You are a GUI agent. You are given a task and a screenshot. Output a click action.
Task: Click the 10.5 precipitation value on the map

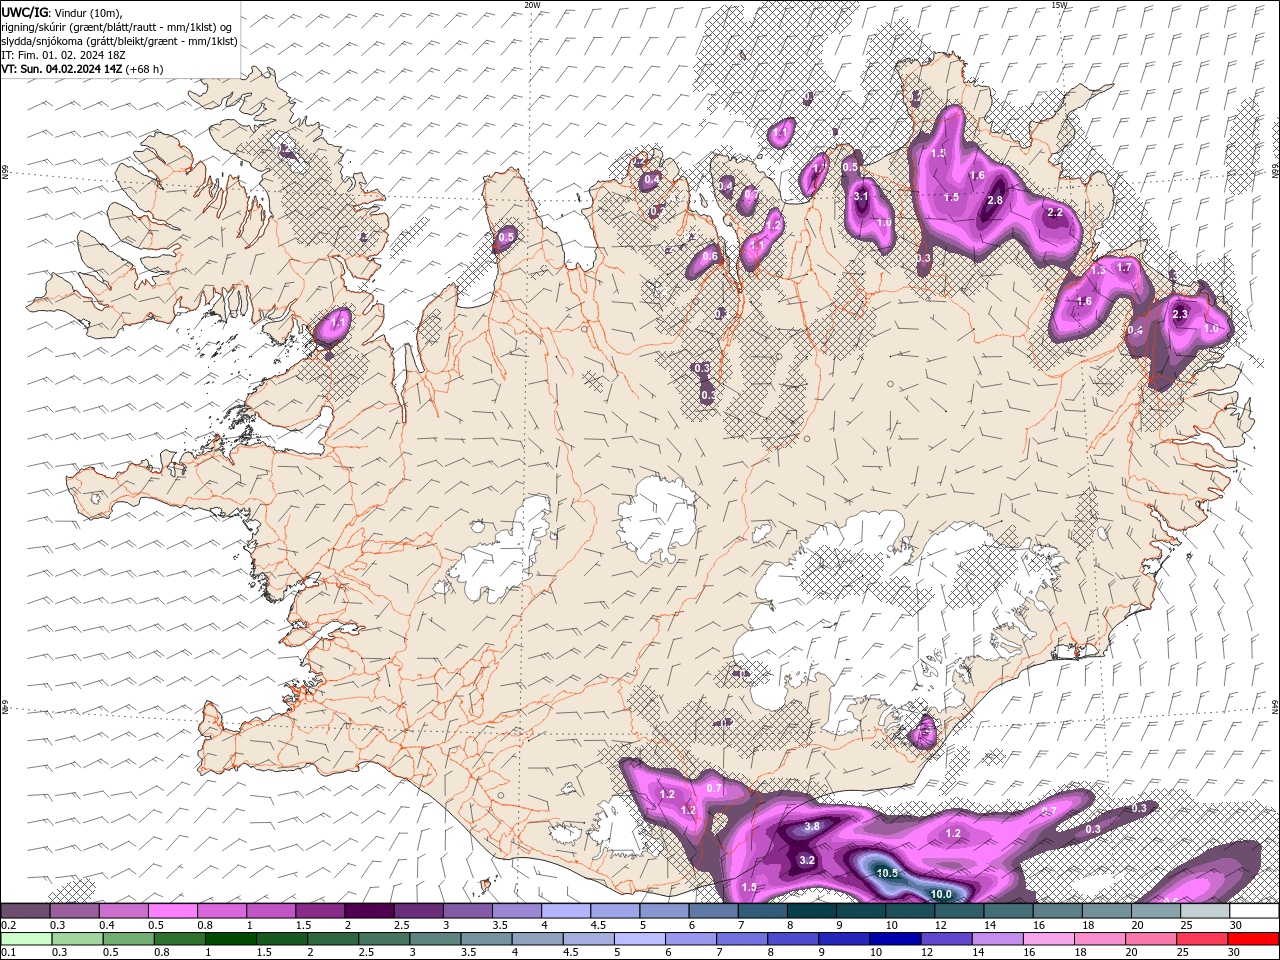888,873
